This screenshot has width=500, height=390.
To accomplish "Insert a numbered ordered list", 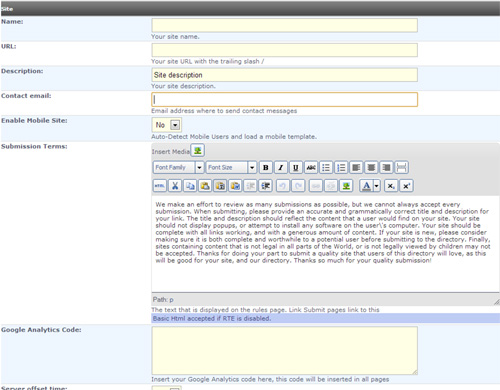I will coord(341,167).
